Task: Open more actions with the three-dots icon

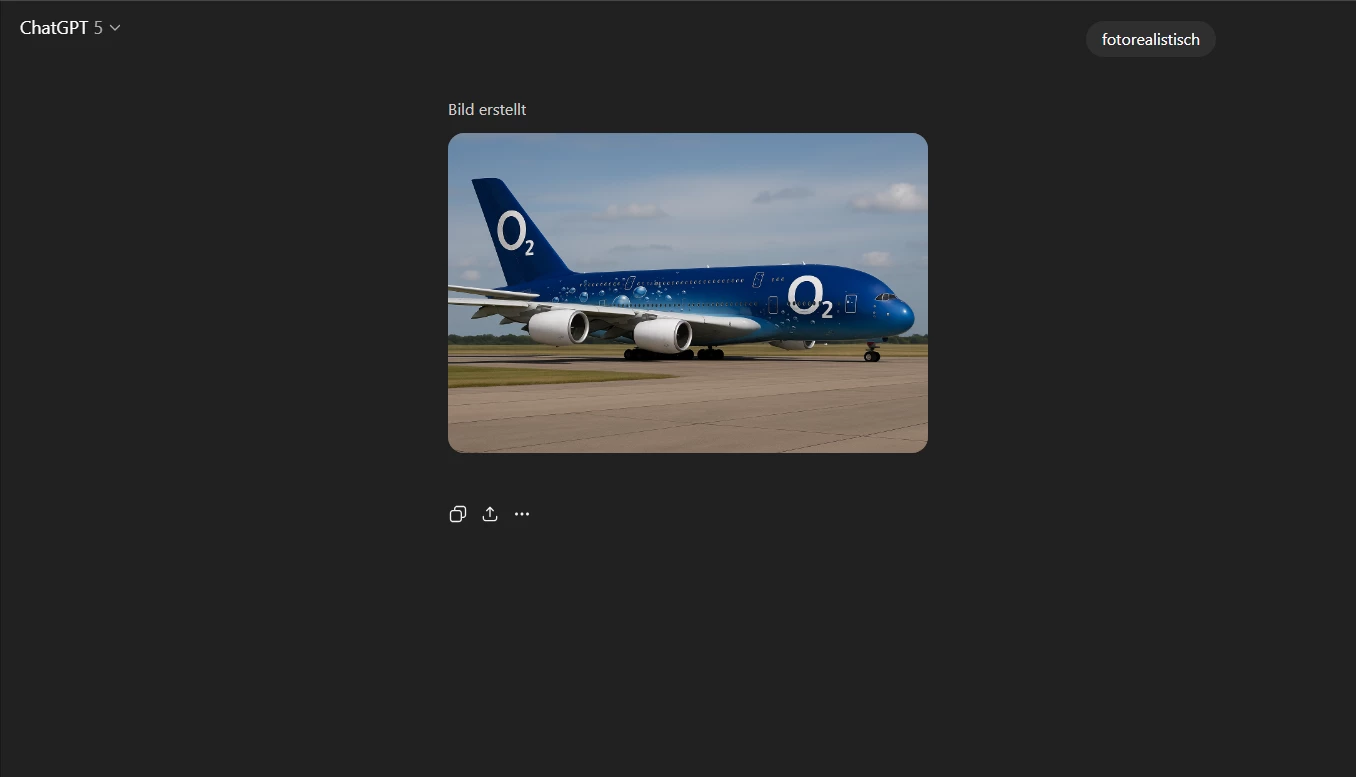Action: click(522, 514)
